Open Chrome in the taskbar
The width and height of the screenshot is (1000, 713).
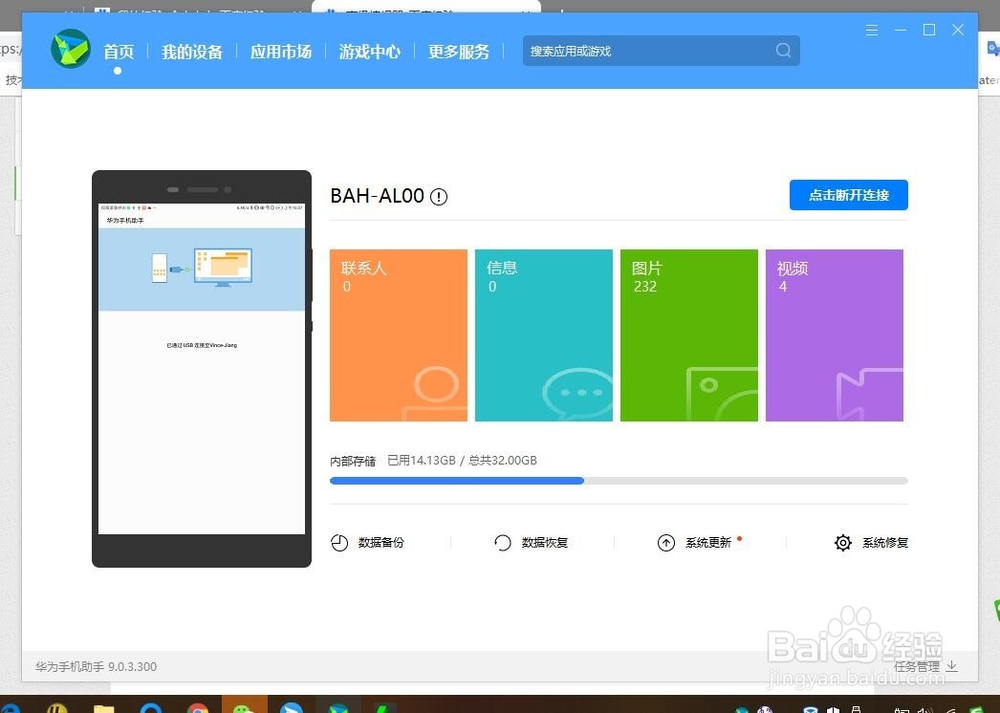[198, 707]
